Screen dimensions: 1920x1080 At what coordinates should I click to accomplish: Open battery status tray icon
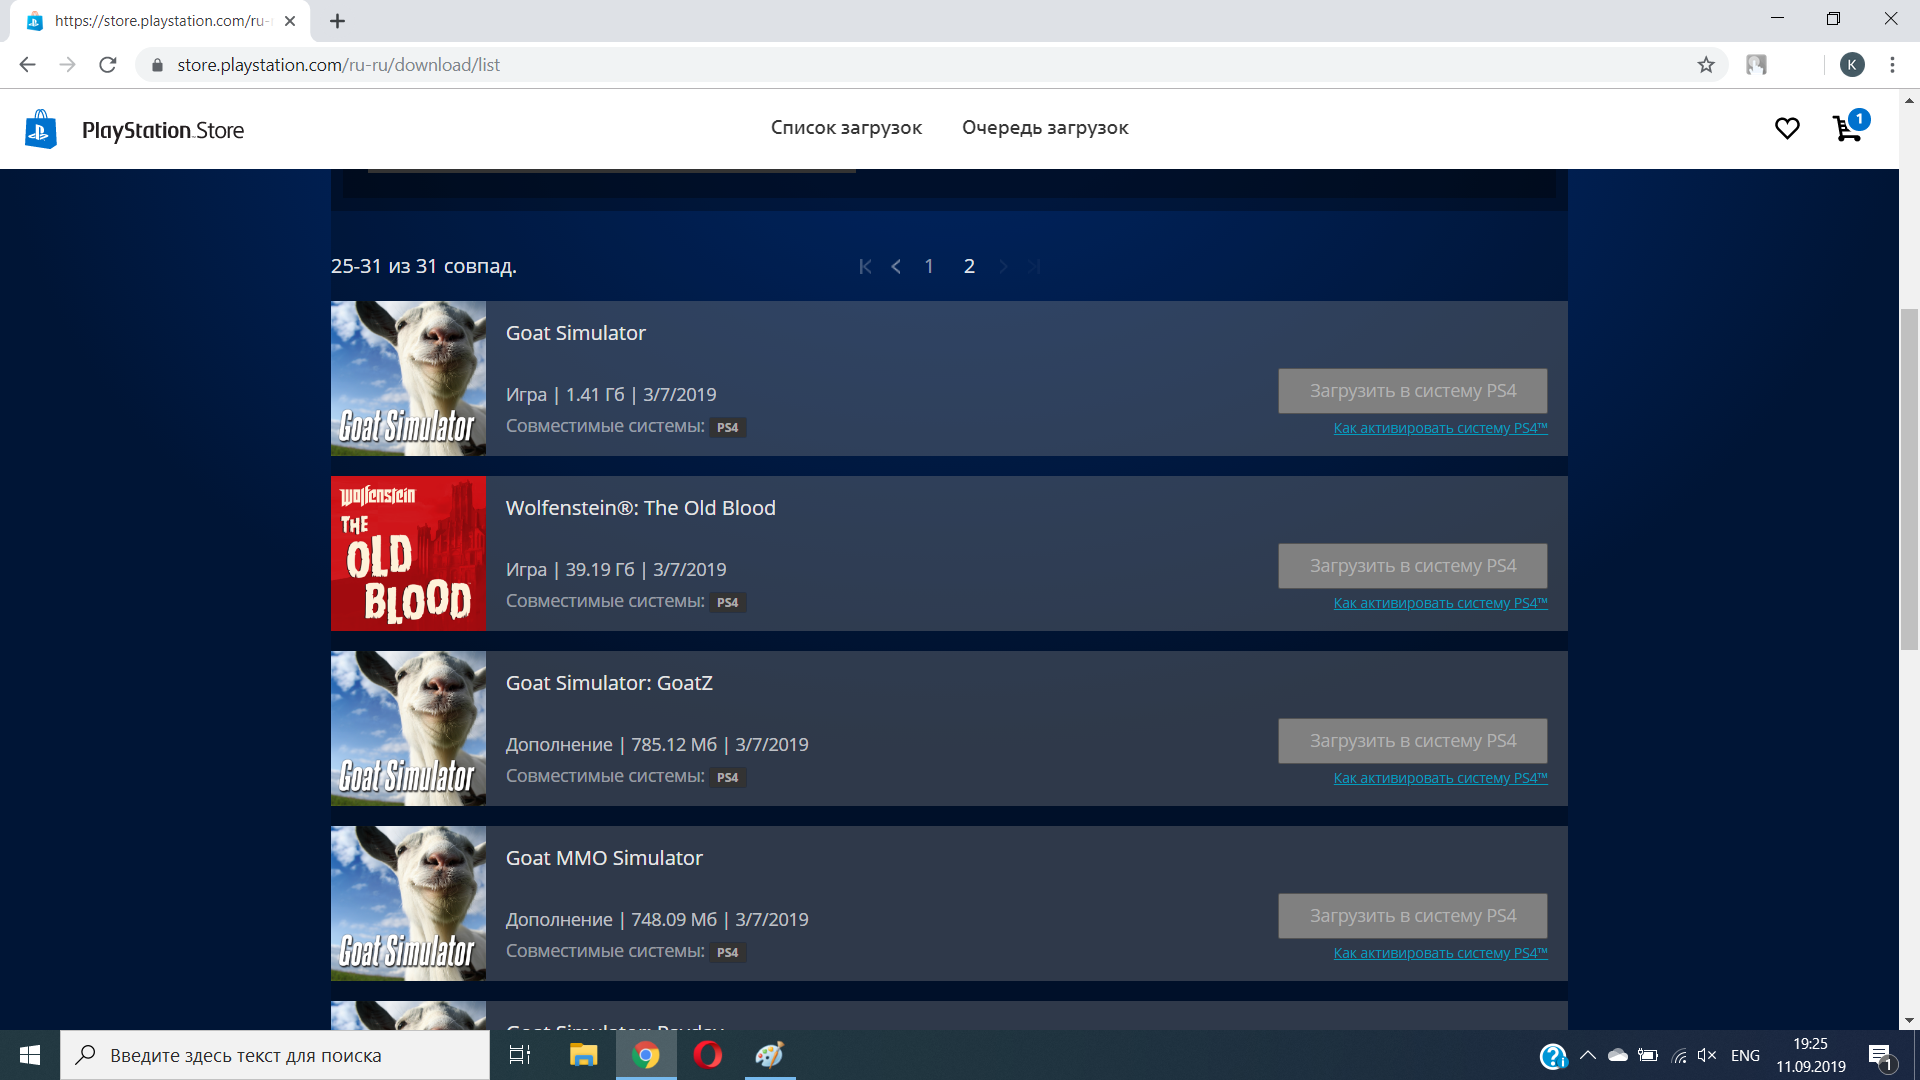1648,1055
